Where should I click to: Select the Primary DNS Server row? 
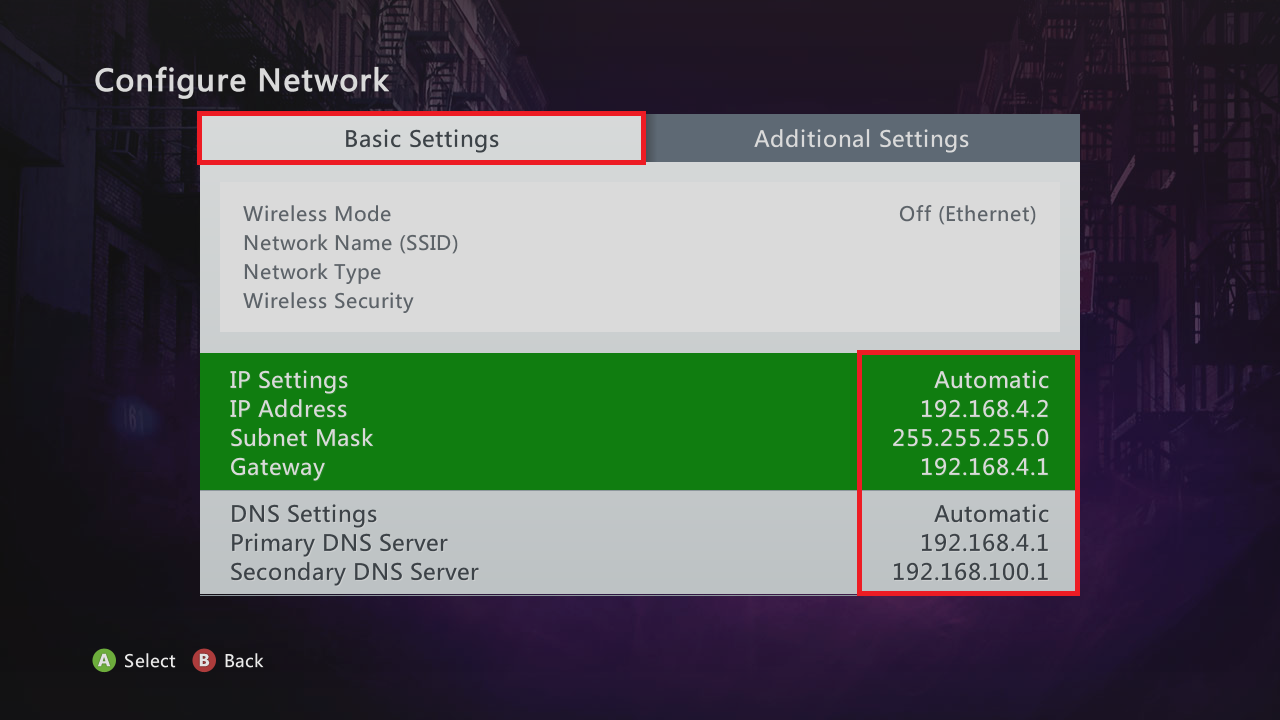(x=338, y=542)
